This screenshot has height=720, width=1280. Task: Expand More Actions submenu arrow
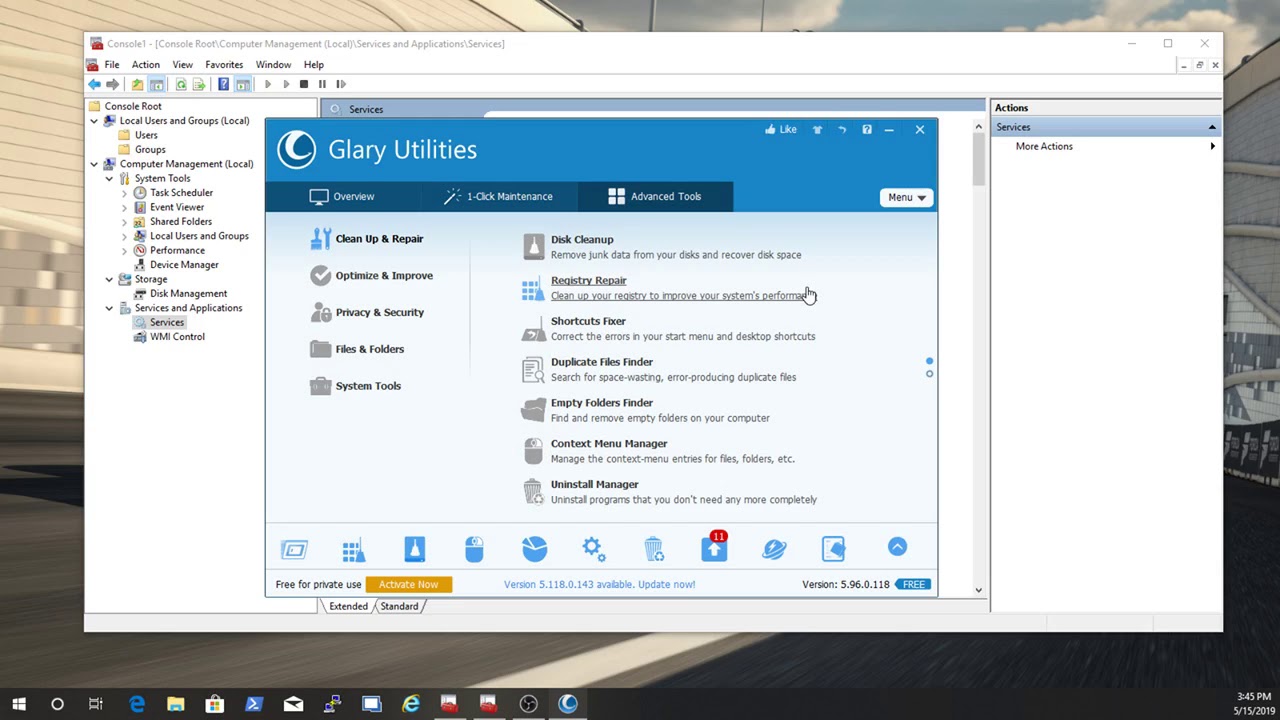1212,146
